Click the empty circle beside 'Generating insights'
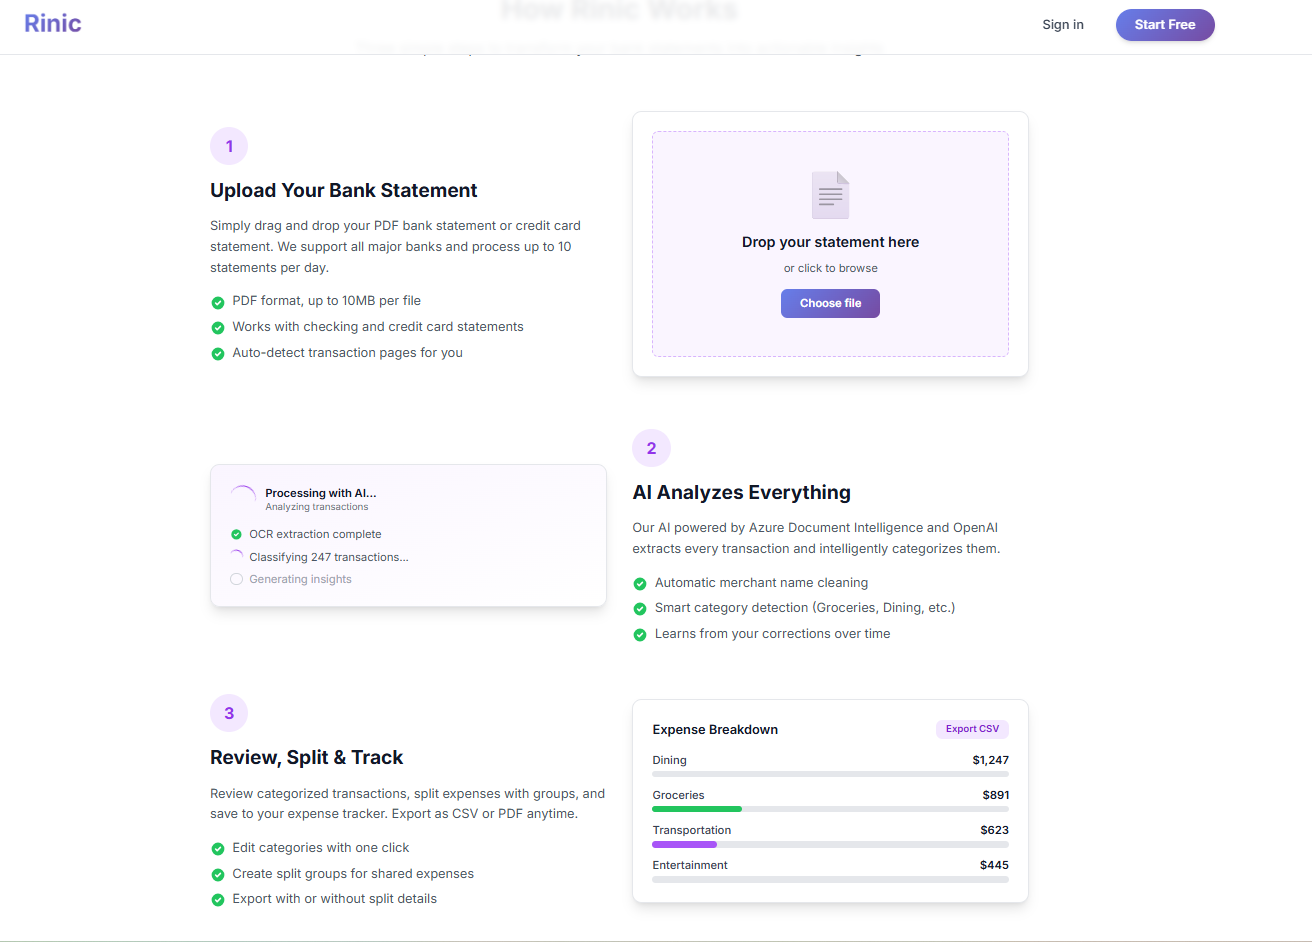 tap(236, 579)
